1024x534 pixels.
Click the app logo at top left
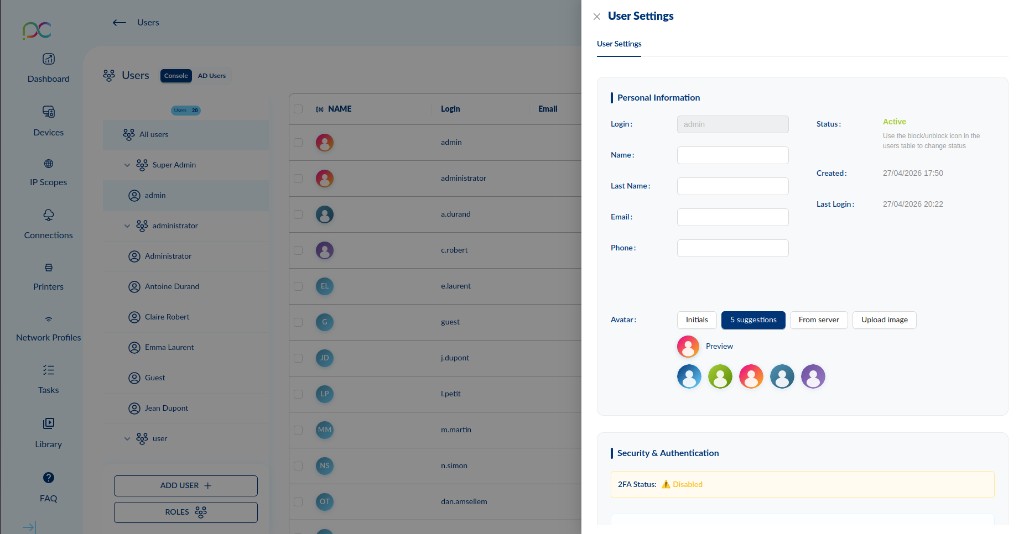tap(37, 30)
